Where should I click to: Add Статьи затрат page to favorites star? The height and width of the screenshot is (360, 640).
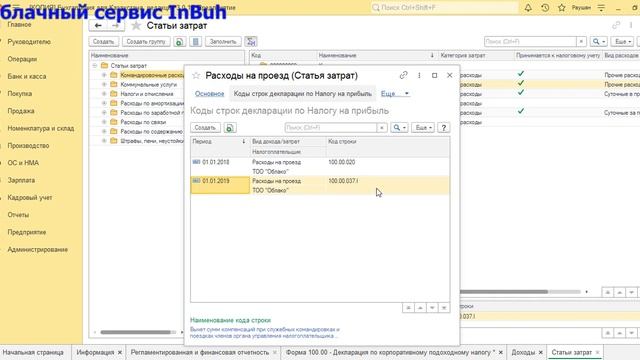pyautogui.click(x=136, y=26)
